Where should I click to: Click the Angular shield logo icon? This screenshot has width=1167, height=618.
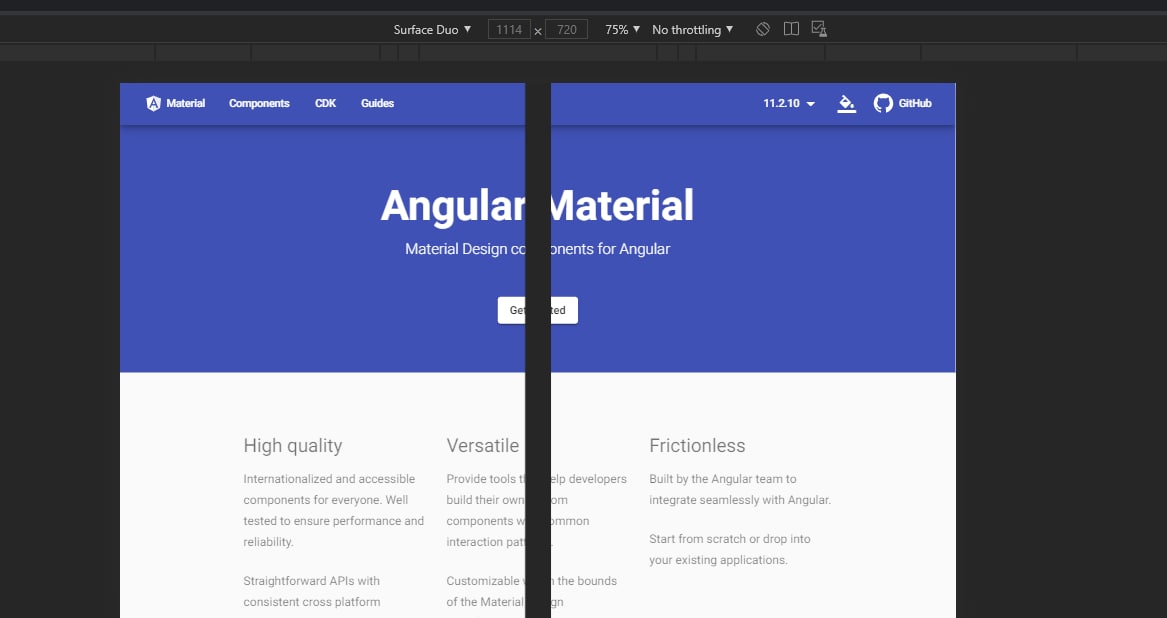(153, 103)
